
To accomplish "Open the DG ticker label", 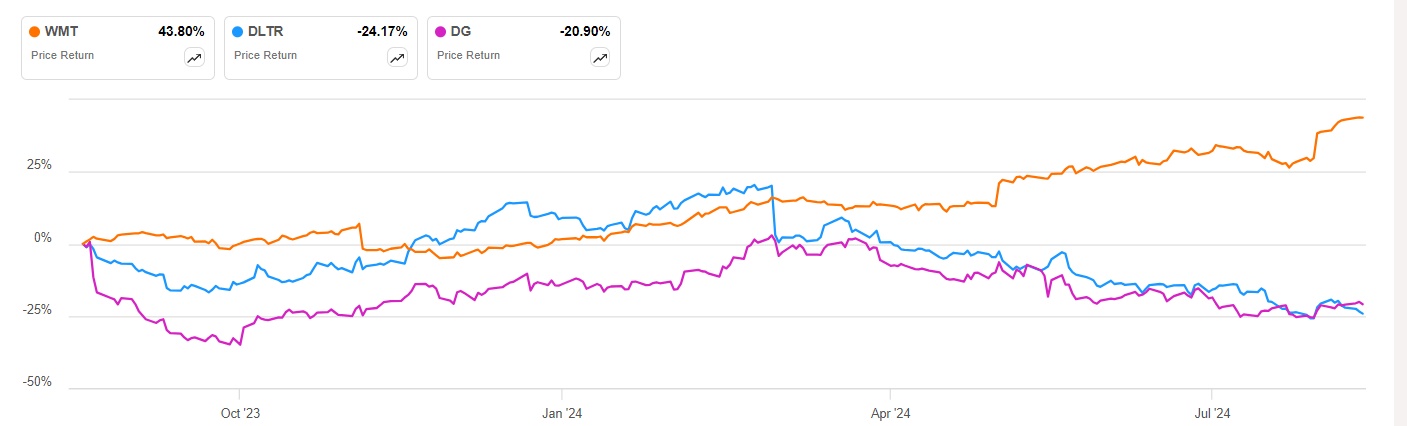I will click(463, 32).
